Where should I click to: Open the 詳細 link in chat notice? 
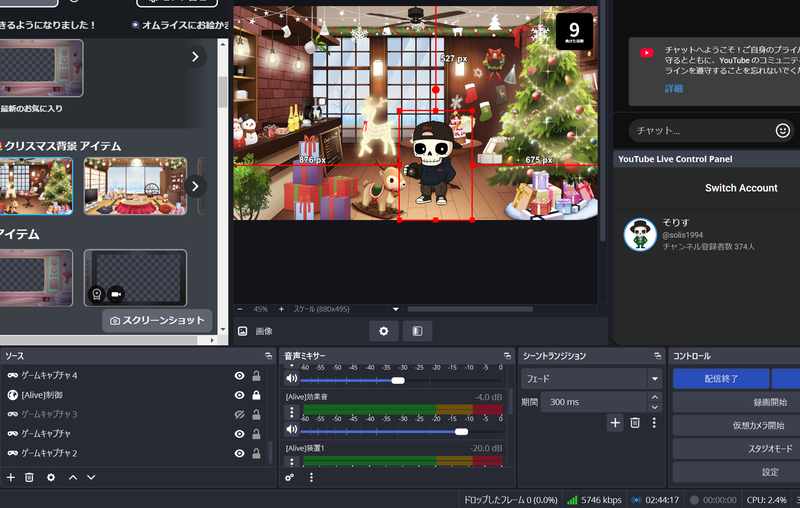(x=673, y=89)
